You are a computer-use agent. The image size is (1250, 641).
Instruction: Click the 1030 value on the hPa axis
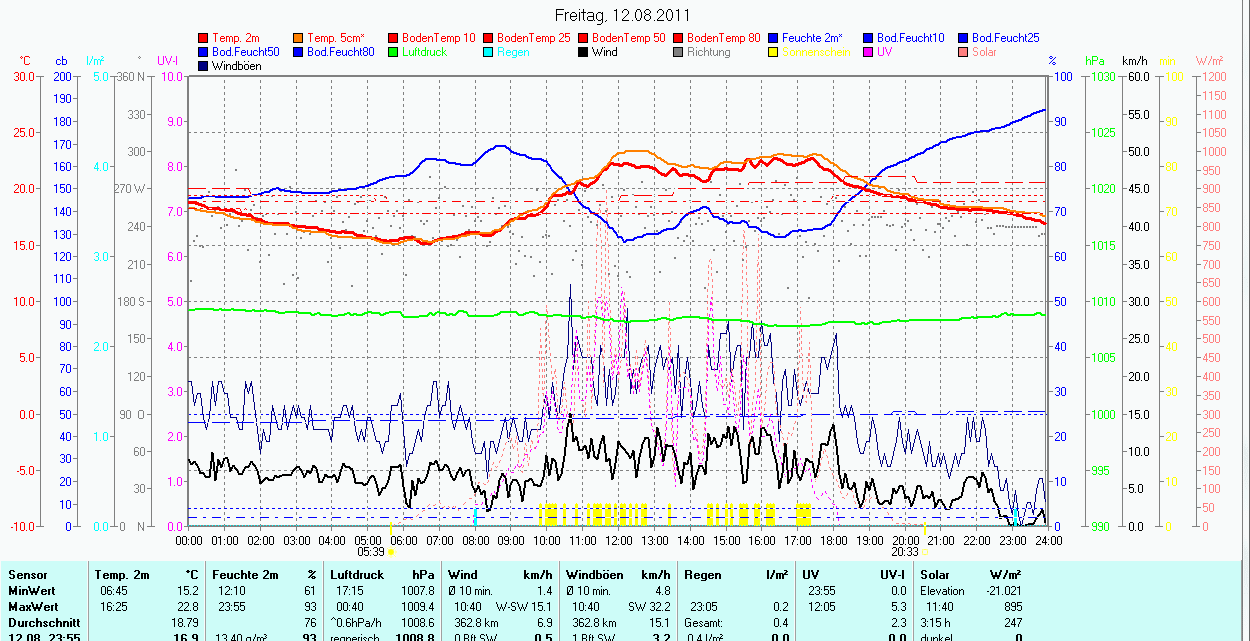tap(1102, 76)
